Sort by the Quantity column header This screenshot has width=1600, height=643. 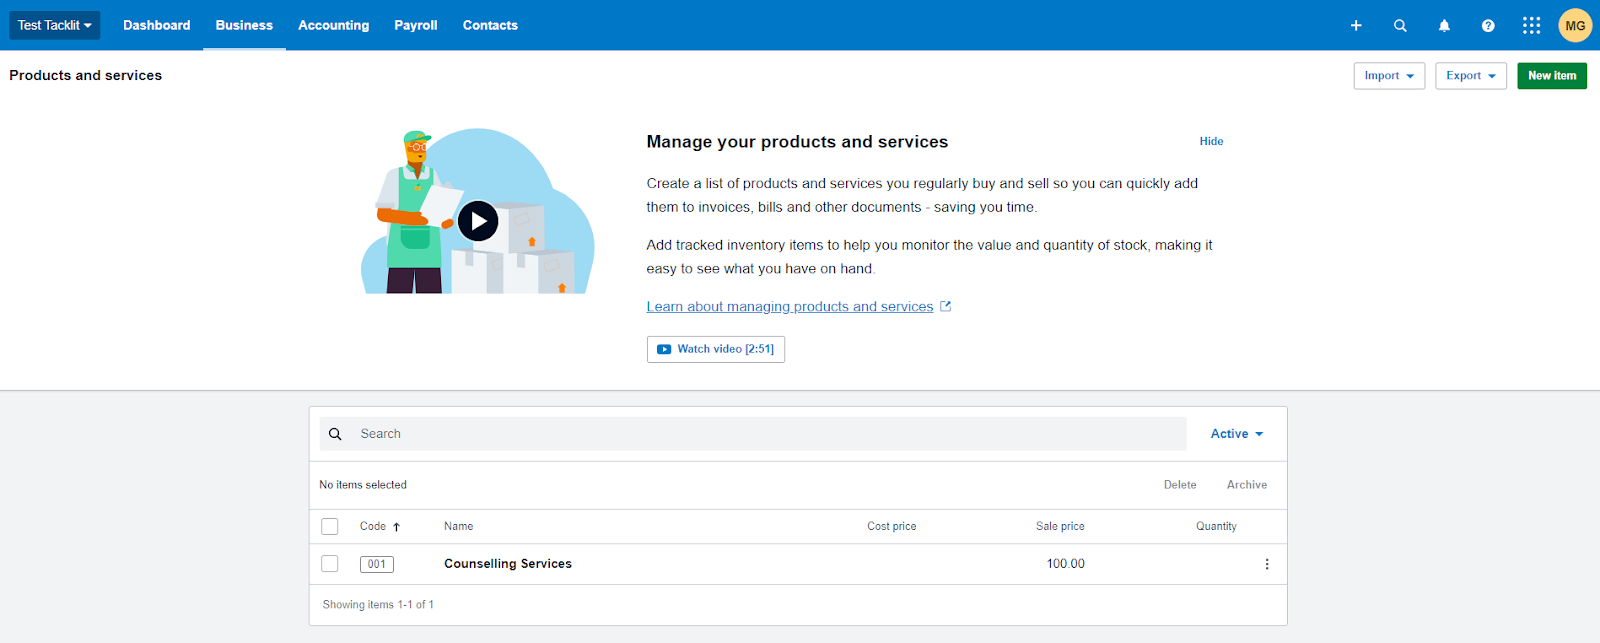pyautogui.click(x=1216, y=526)
